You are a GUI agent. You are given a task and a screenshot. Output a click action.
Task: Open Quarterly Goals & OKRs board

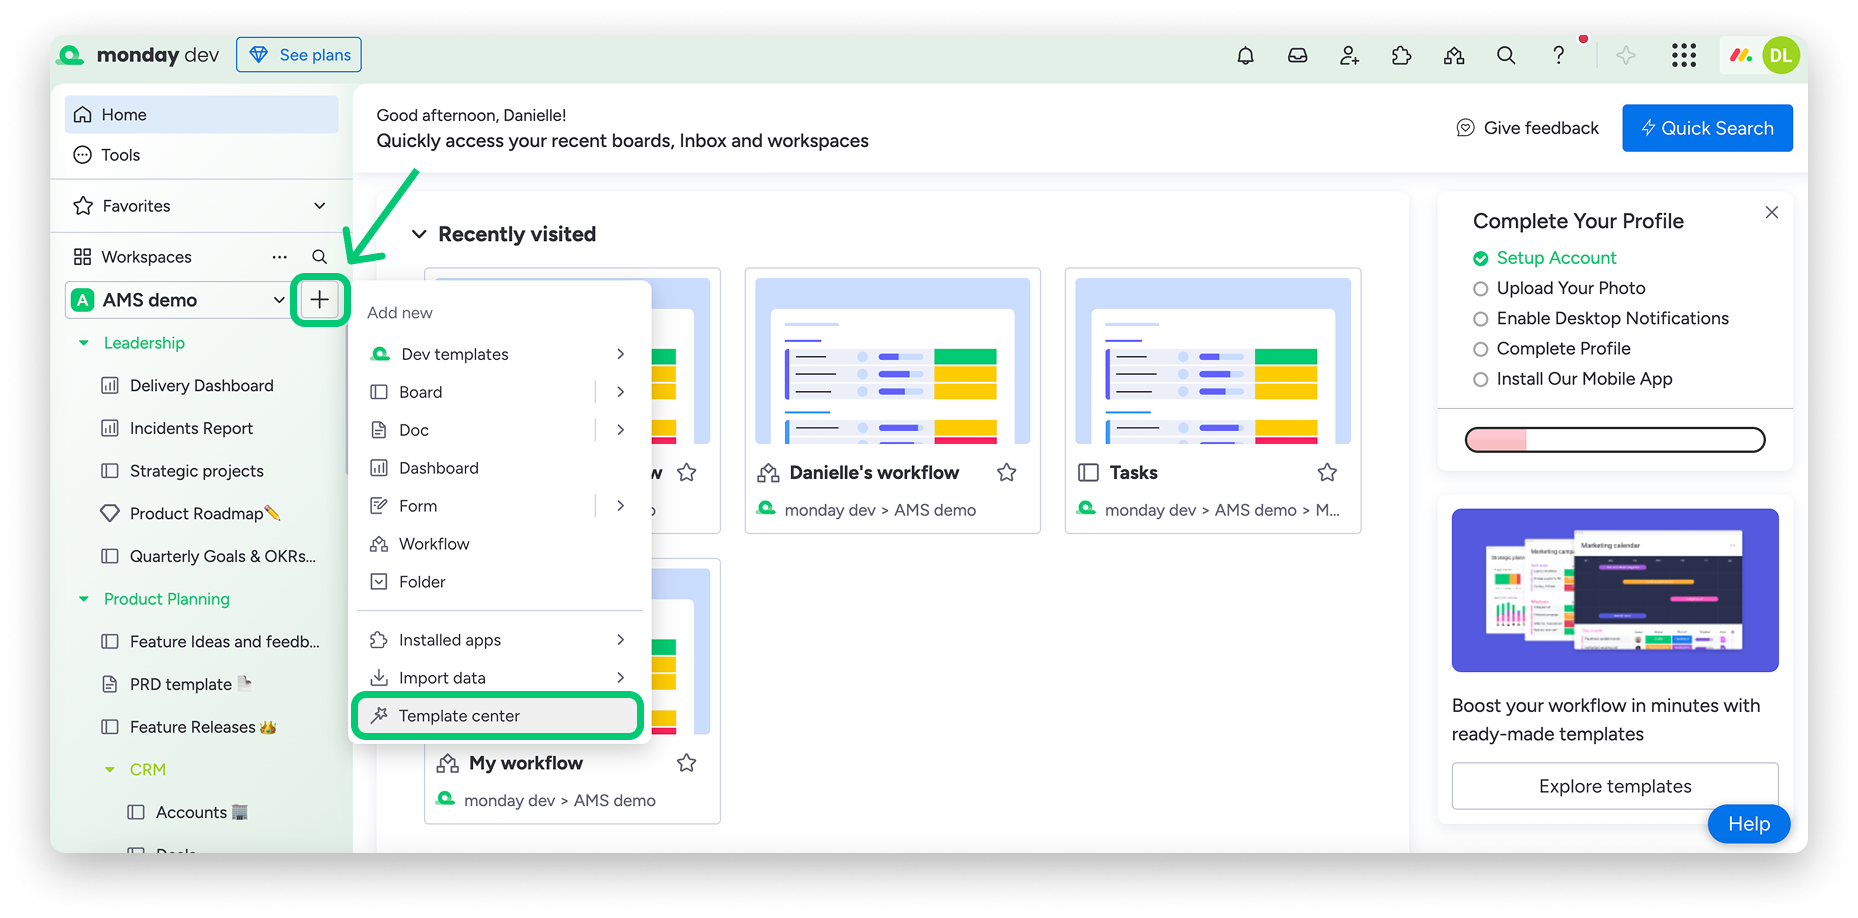tap(222, 556)
